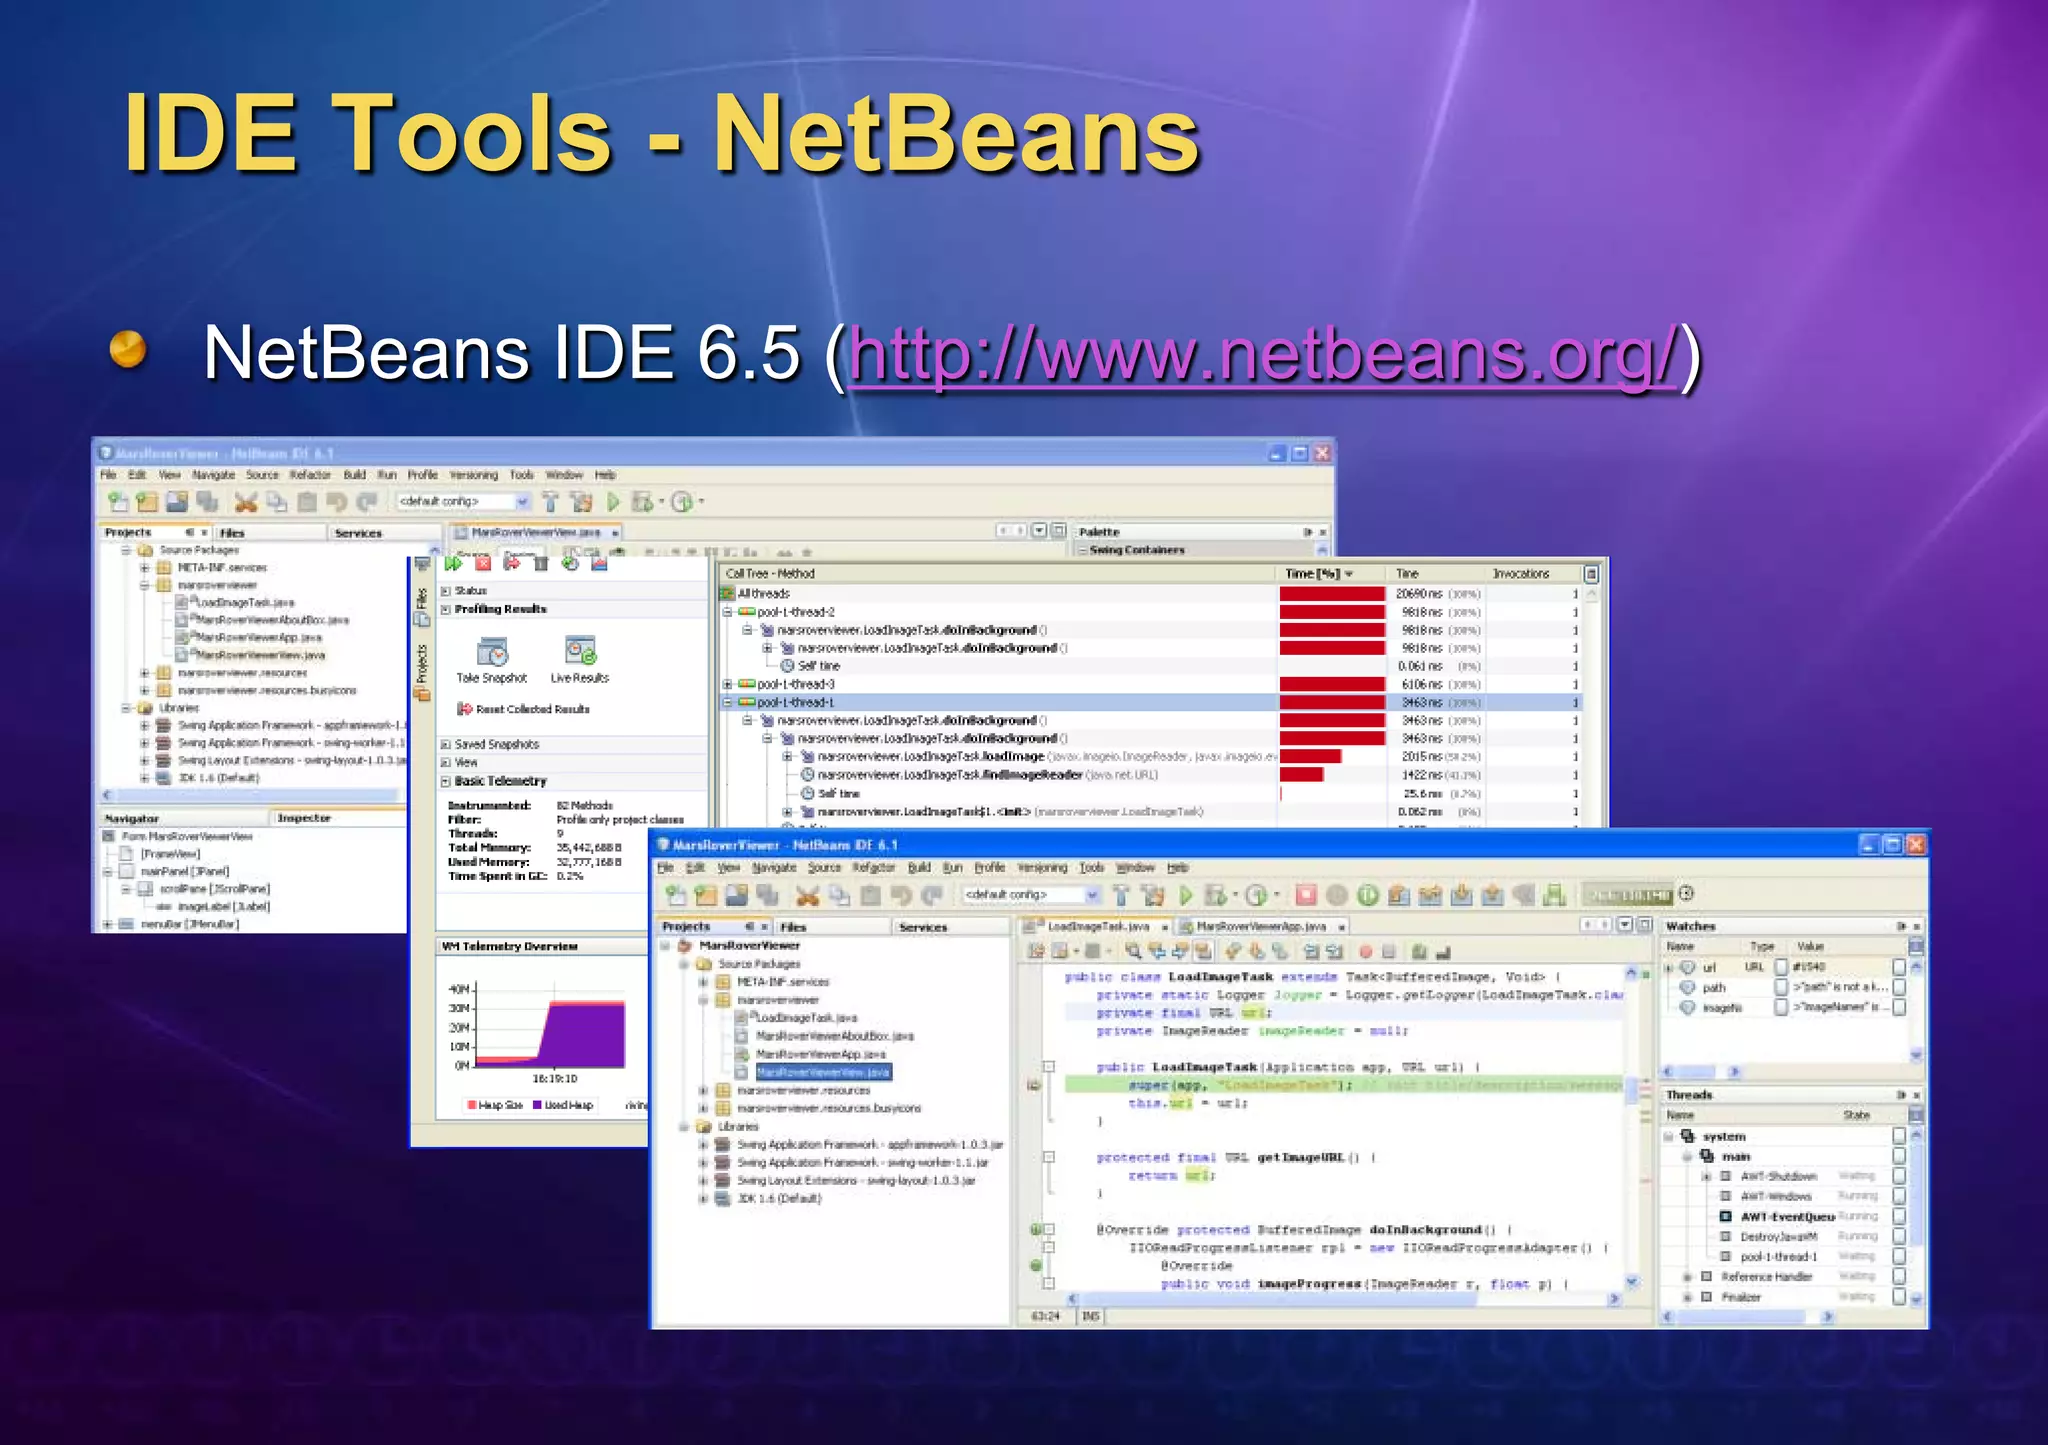The height and width of the screenshot is (1445, 2048).
Task: Click Clean and Build icon in front toolbar
Action: pyautogui.click(x=1152, y=895)
